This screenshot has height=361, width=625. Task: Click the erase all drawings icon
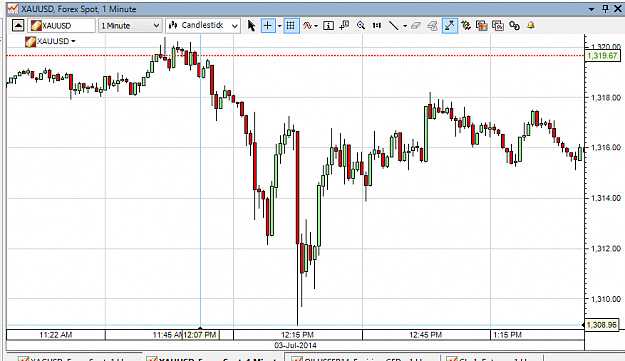432,26
